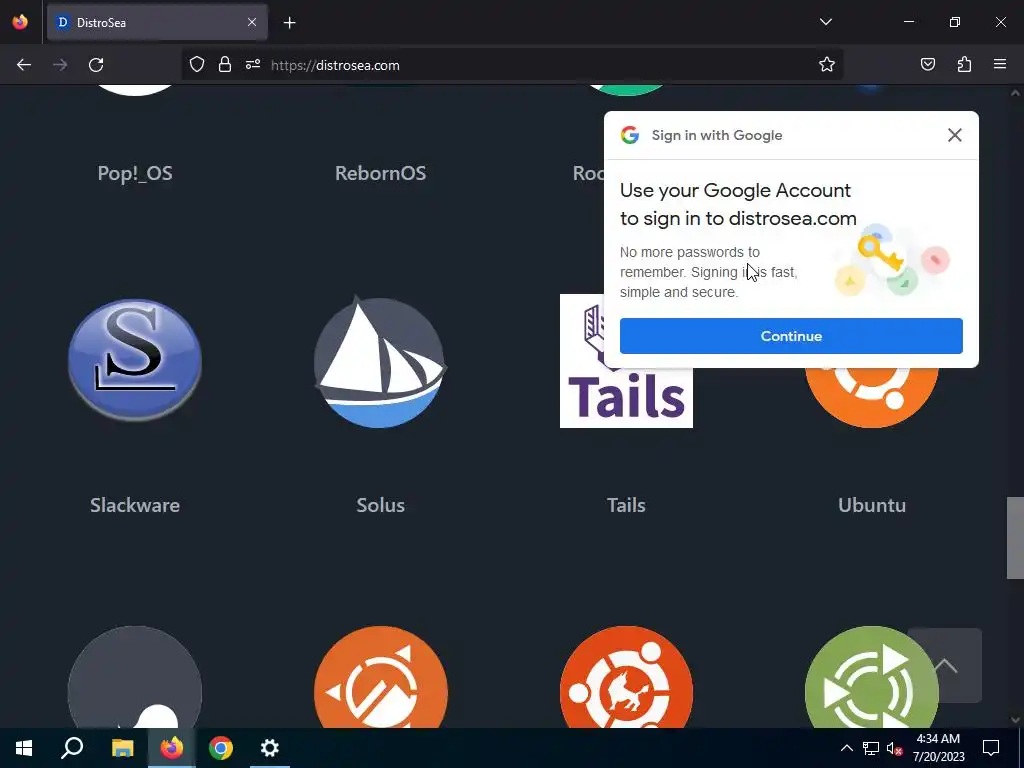Click the Google G logo in popup
This screenshot has width=1024, height=768.
(630, 135)
